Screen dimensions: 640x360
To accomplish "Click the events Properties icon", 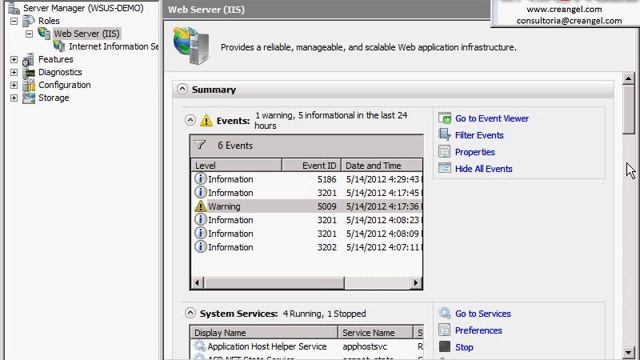I will (x=444, y=151).
